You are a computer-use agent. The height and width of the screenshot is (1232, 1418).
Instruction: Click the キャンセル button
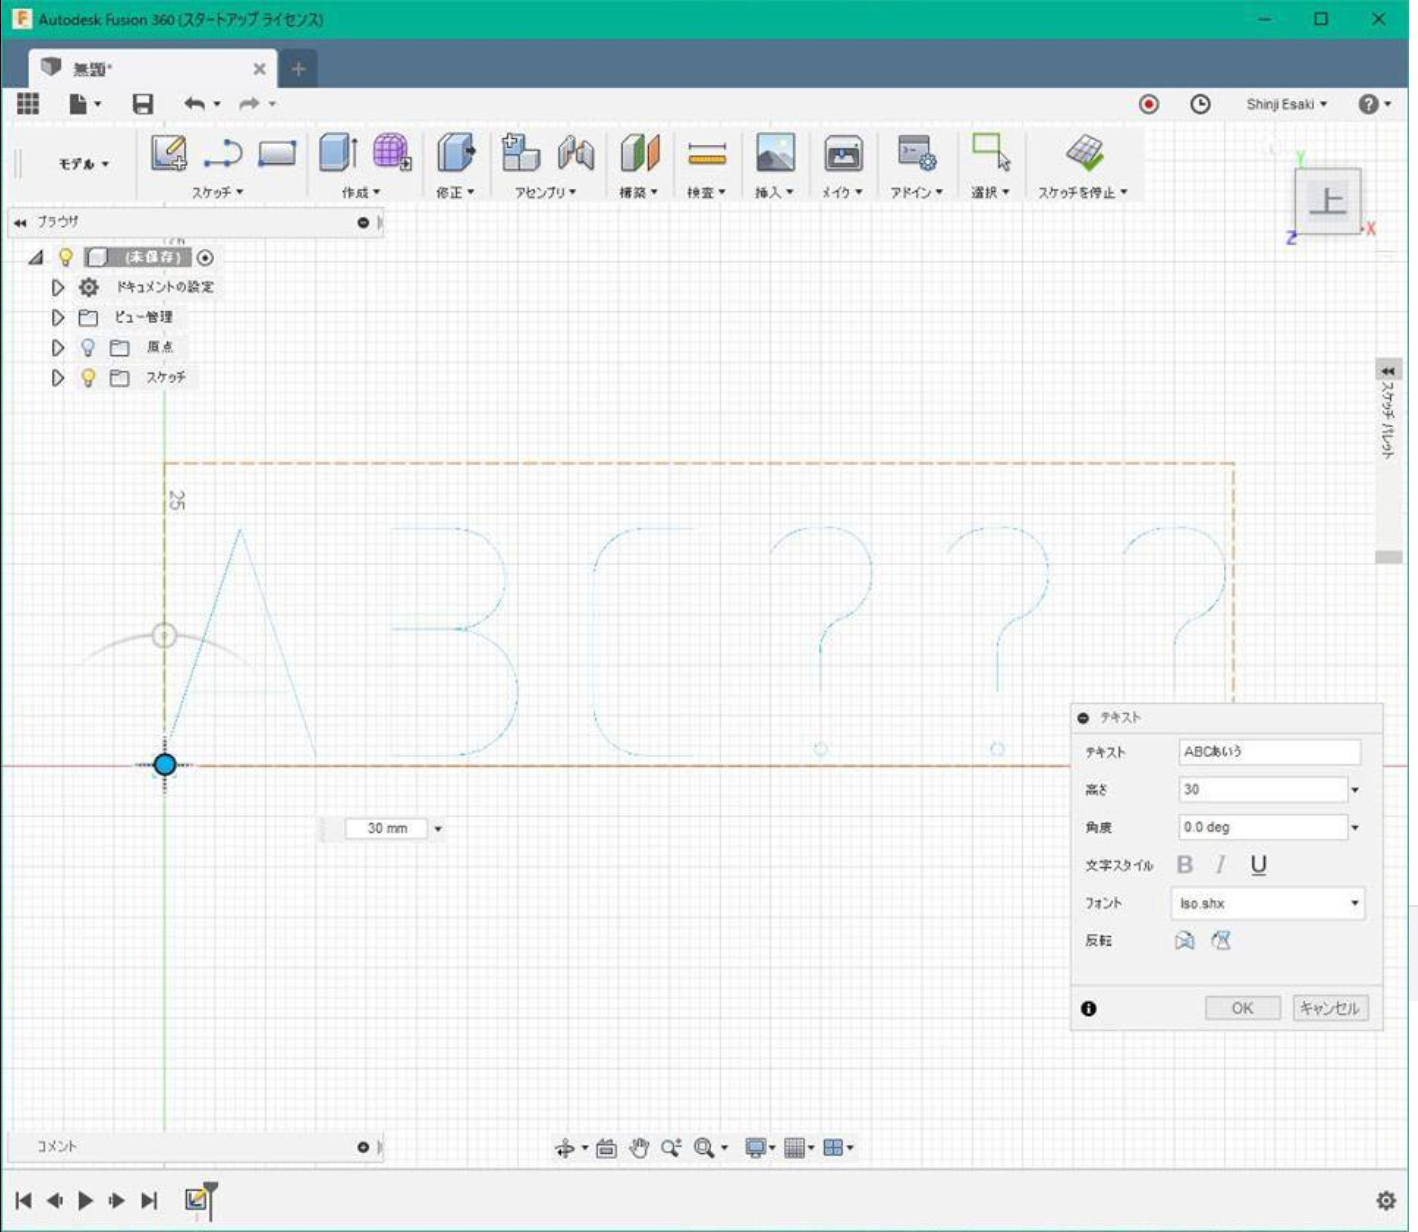(x=1330, y=1008)
